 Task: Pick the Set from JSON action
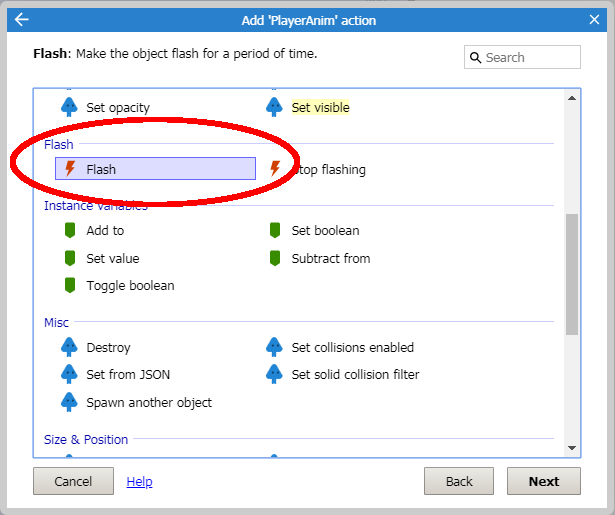click(128, 374)
